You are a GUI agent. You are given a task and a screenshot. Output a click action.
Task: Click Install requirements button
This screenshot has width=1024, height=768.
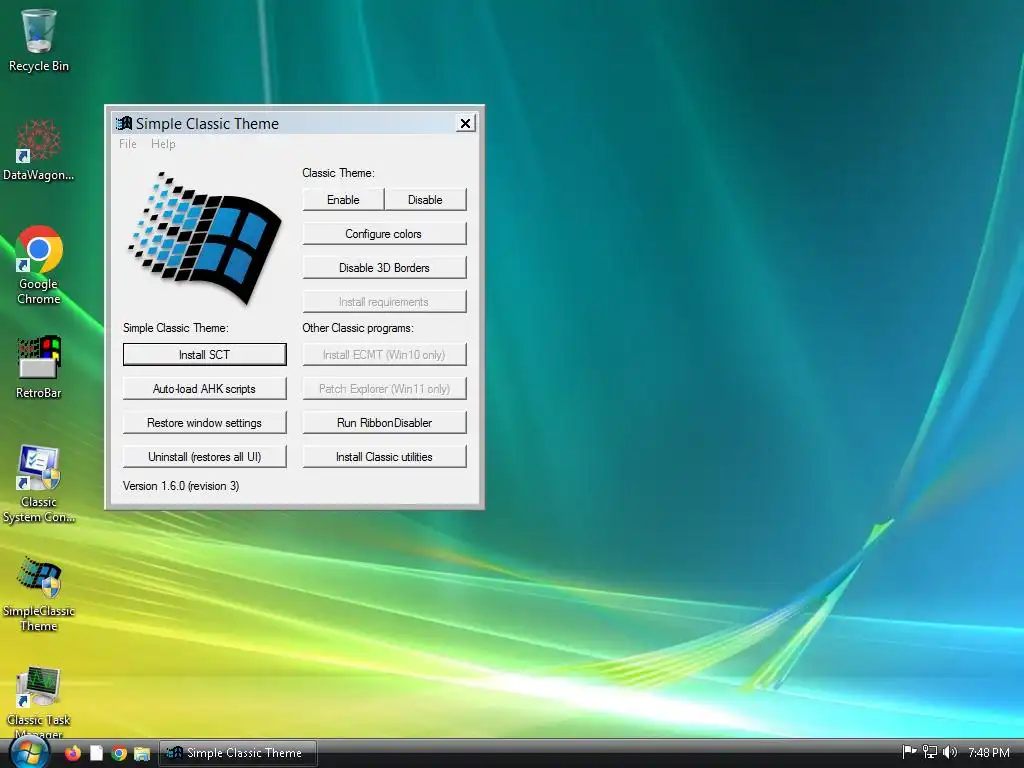point(384,302)
